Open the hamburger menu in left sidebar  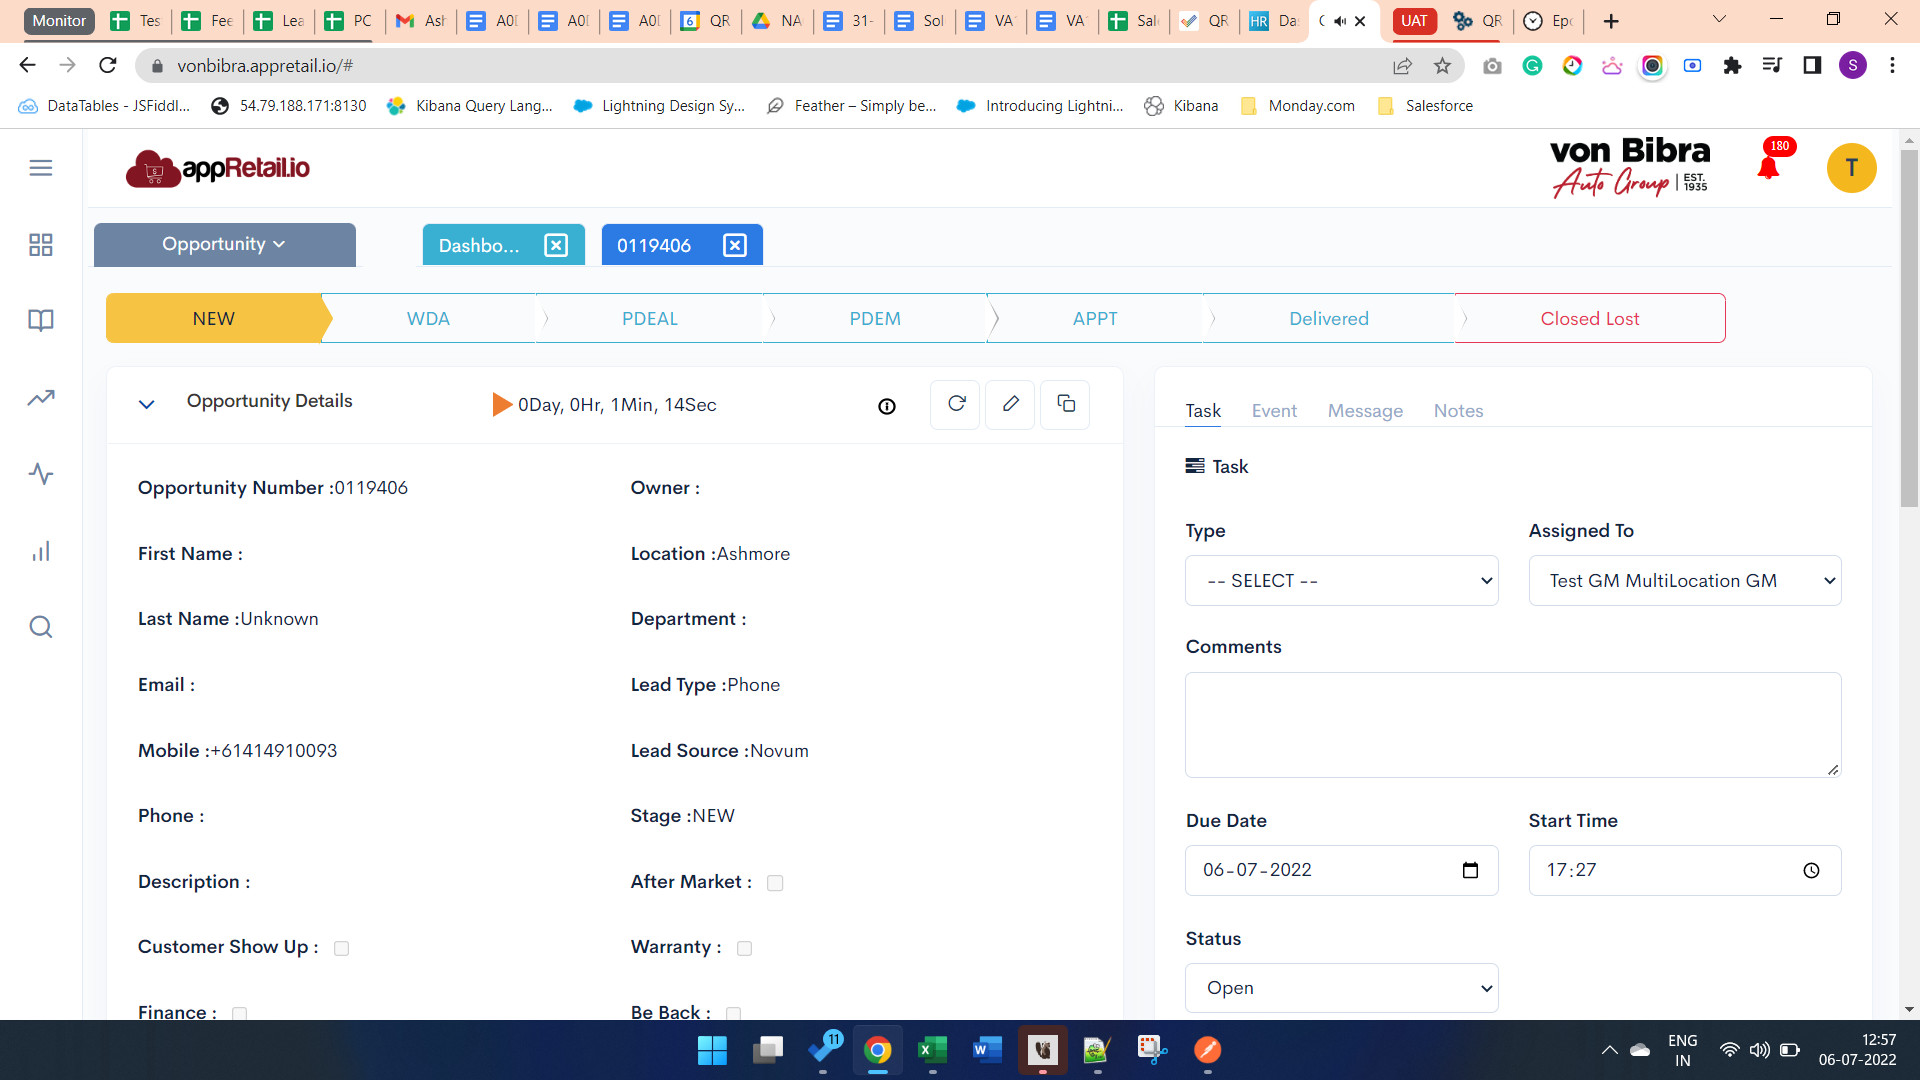click(x=41, y=168)
